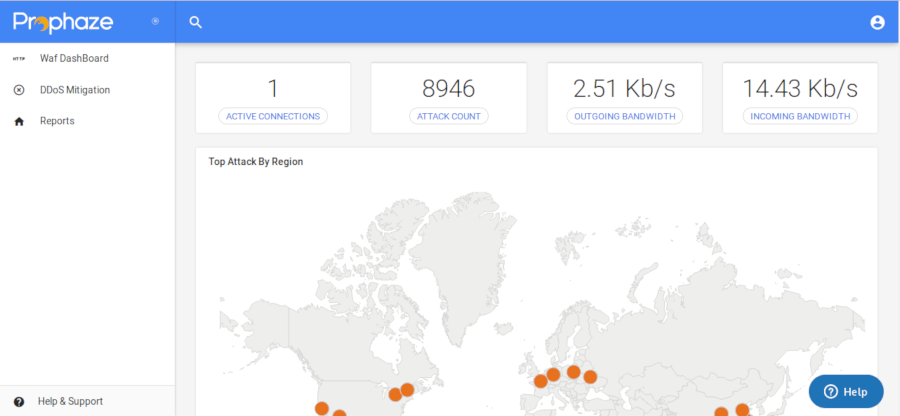Click the Help & Support question icon
Viewport: 900px width, 416px height.
point(18,401)
